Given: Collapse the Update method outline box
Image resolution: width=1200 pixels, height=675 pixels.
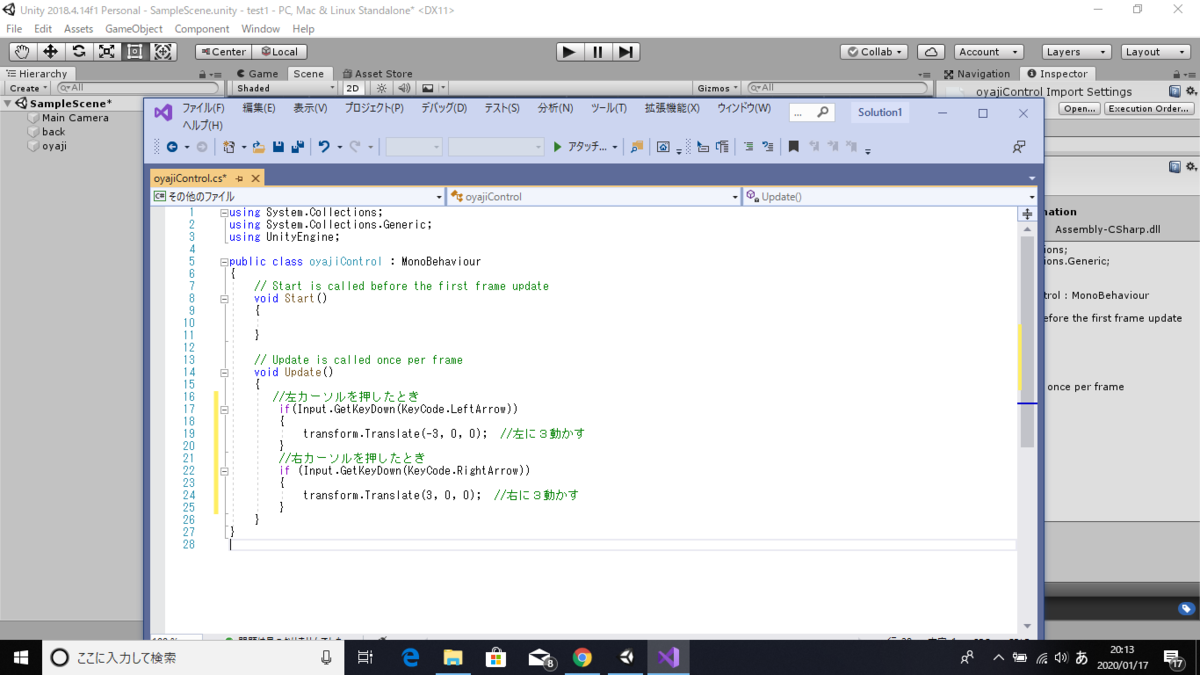Looking at the screenshot, I should [x=224, y=372].
